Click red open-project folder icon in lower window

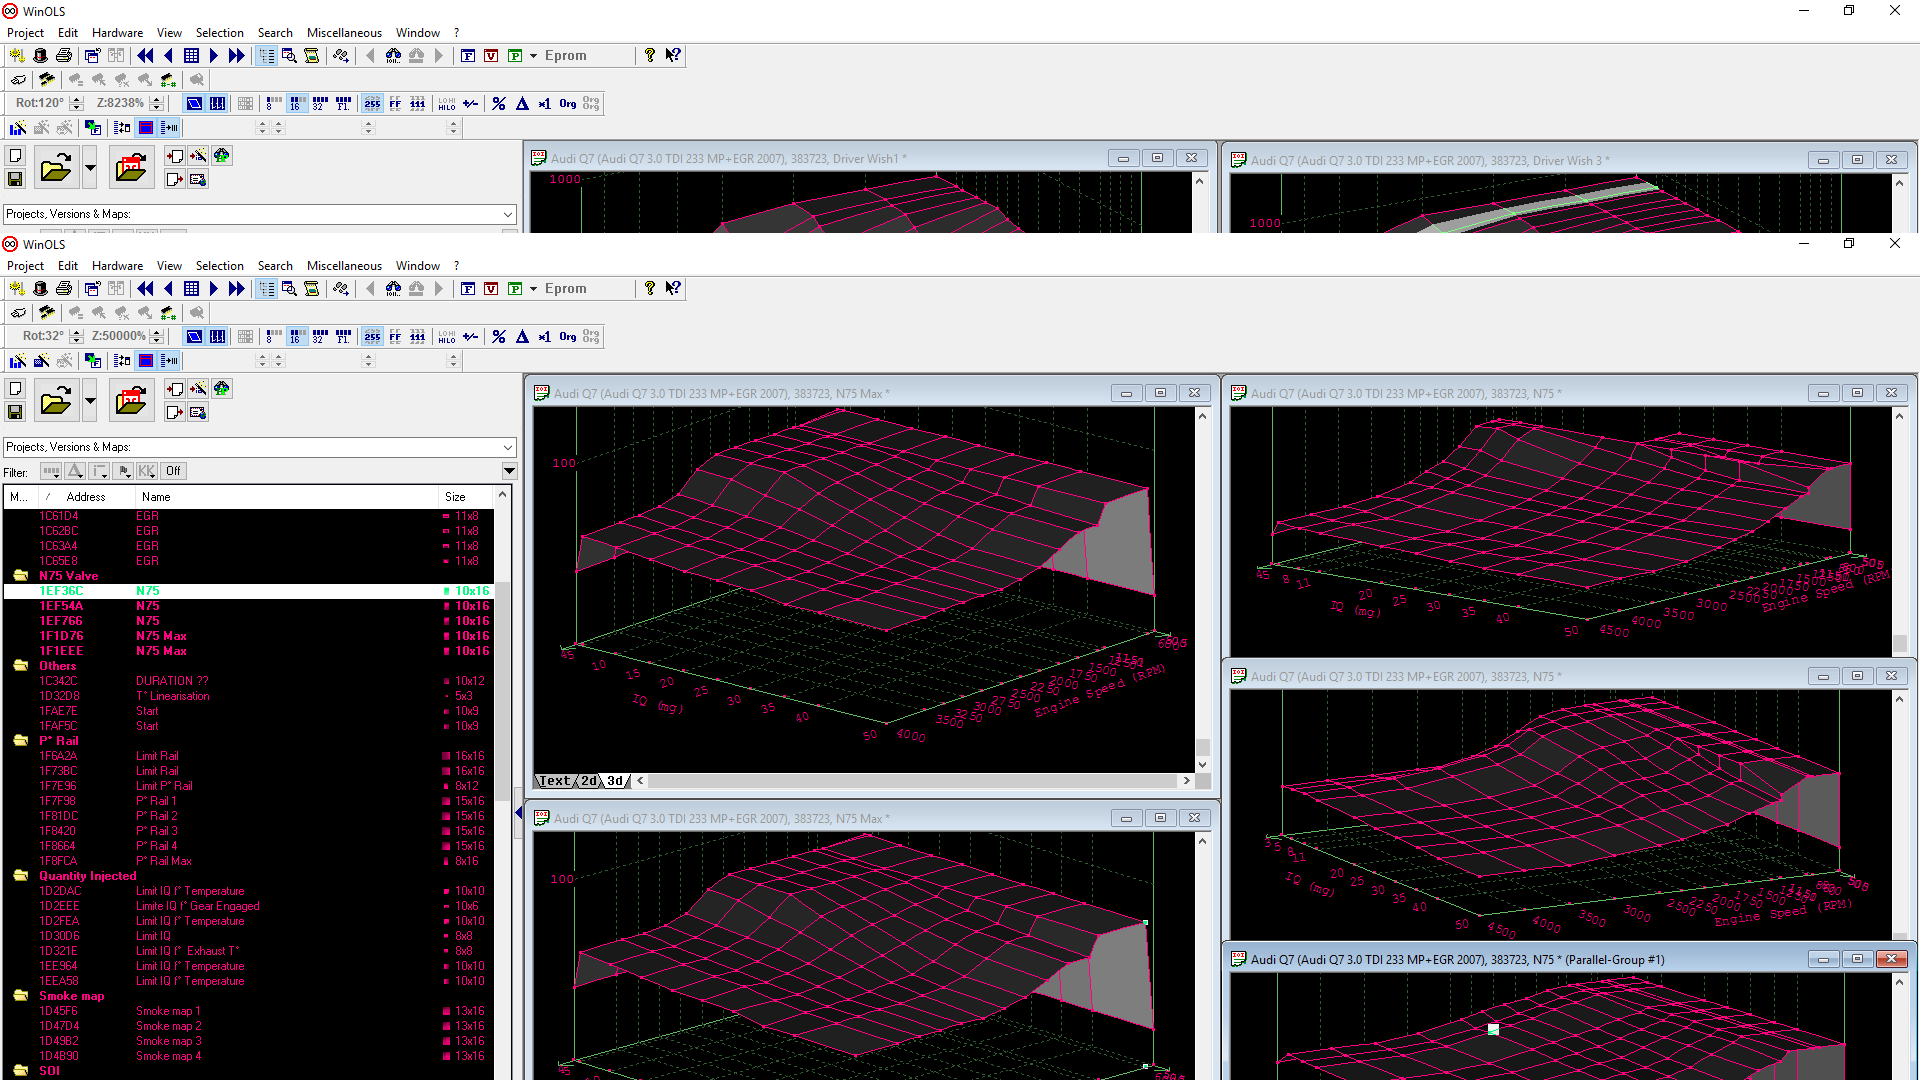[x=131, y=401]
